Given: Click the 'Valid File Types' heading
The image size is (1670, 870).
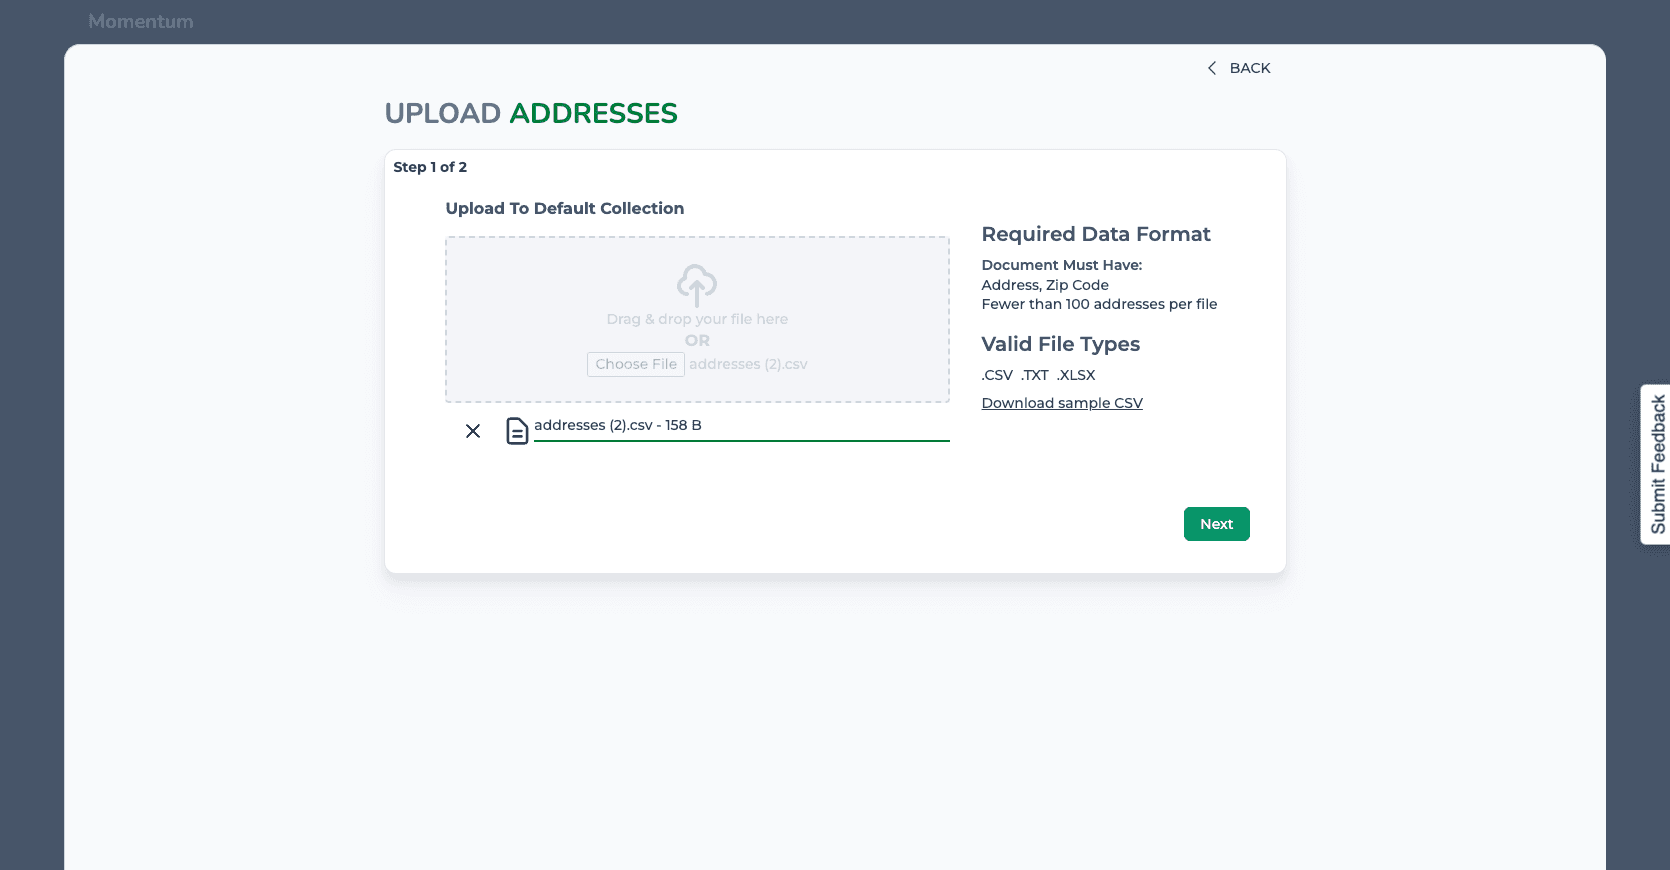Looking at the screenshot, I should click(x=1061, y=344).
